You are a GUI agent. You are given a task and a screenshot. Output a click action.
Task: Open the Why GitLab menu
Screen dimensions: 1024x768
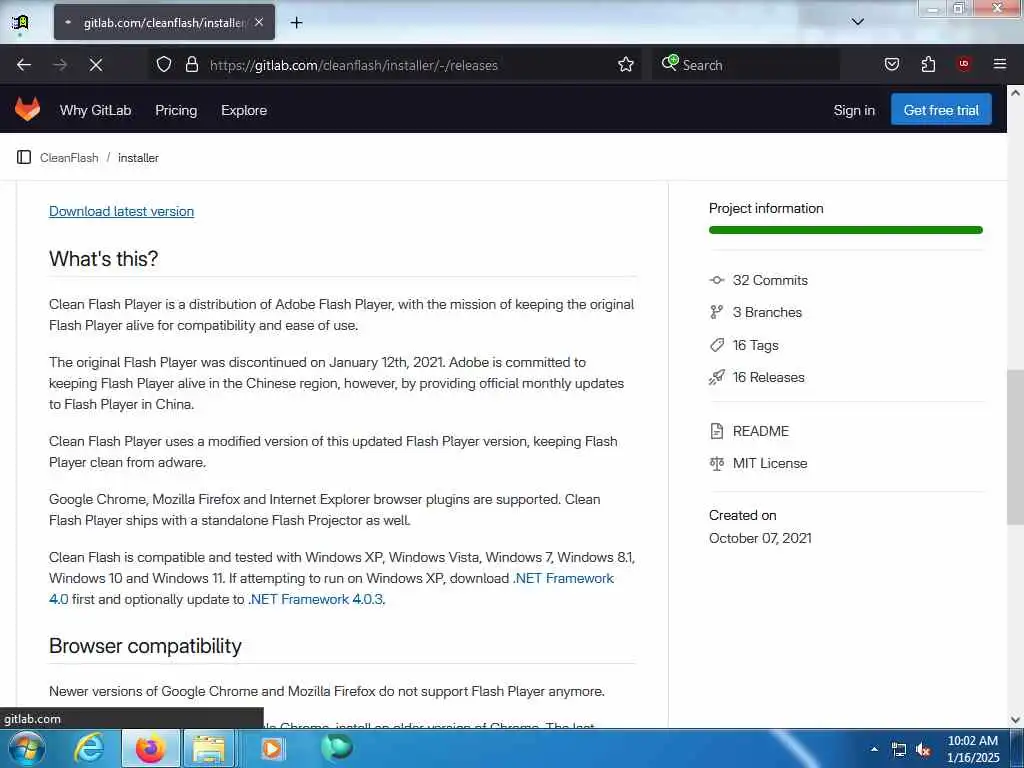click(95, 110)
